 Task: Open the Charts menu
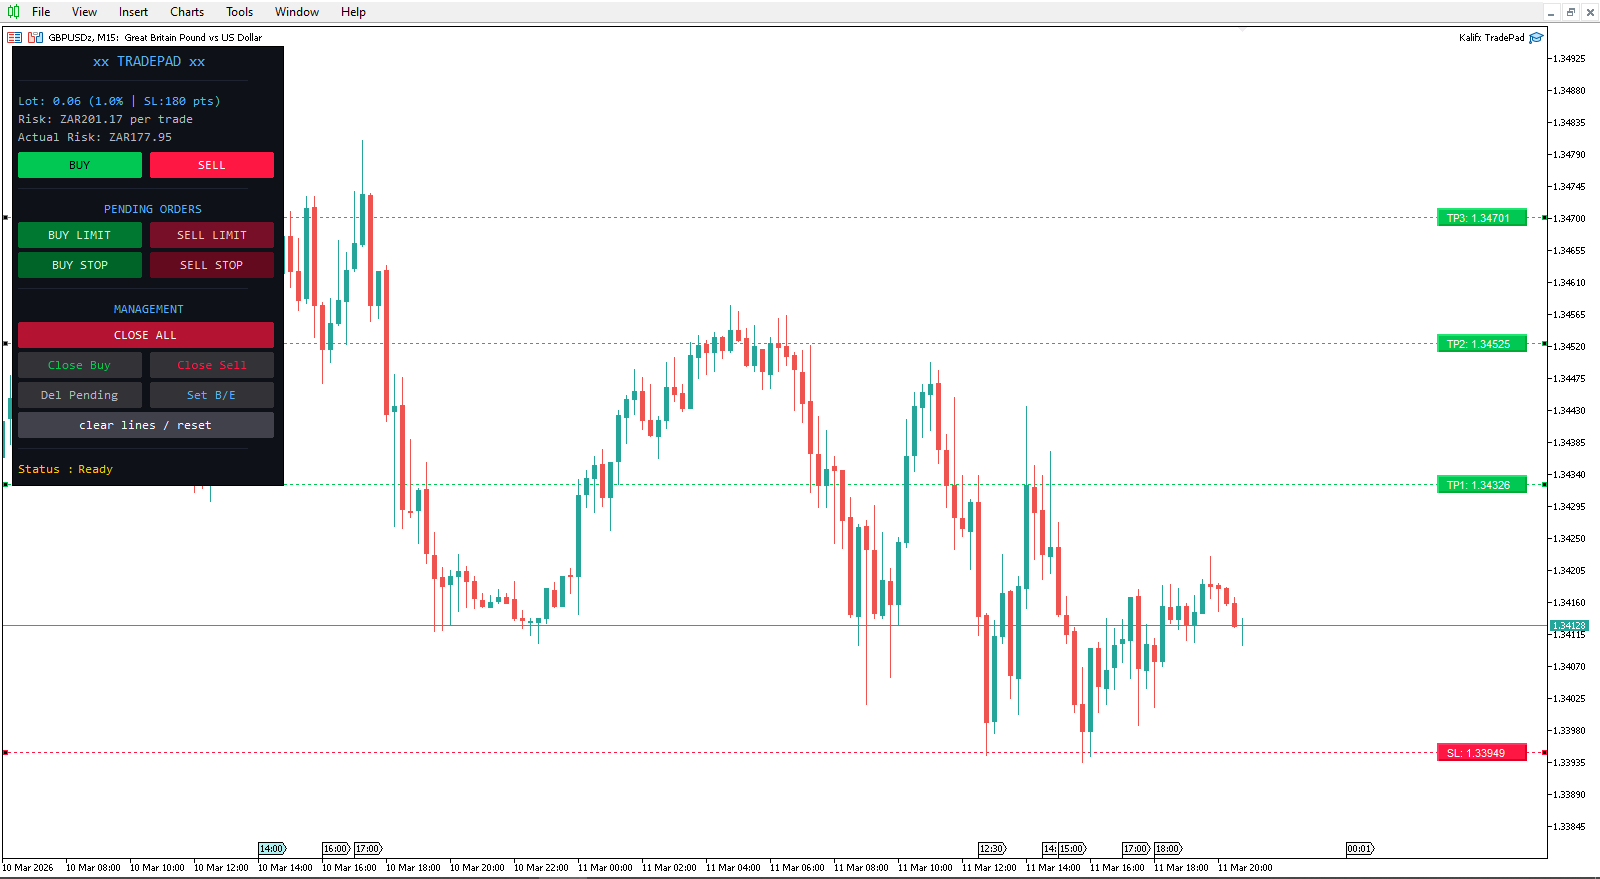point(187,12)
